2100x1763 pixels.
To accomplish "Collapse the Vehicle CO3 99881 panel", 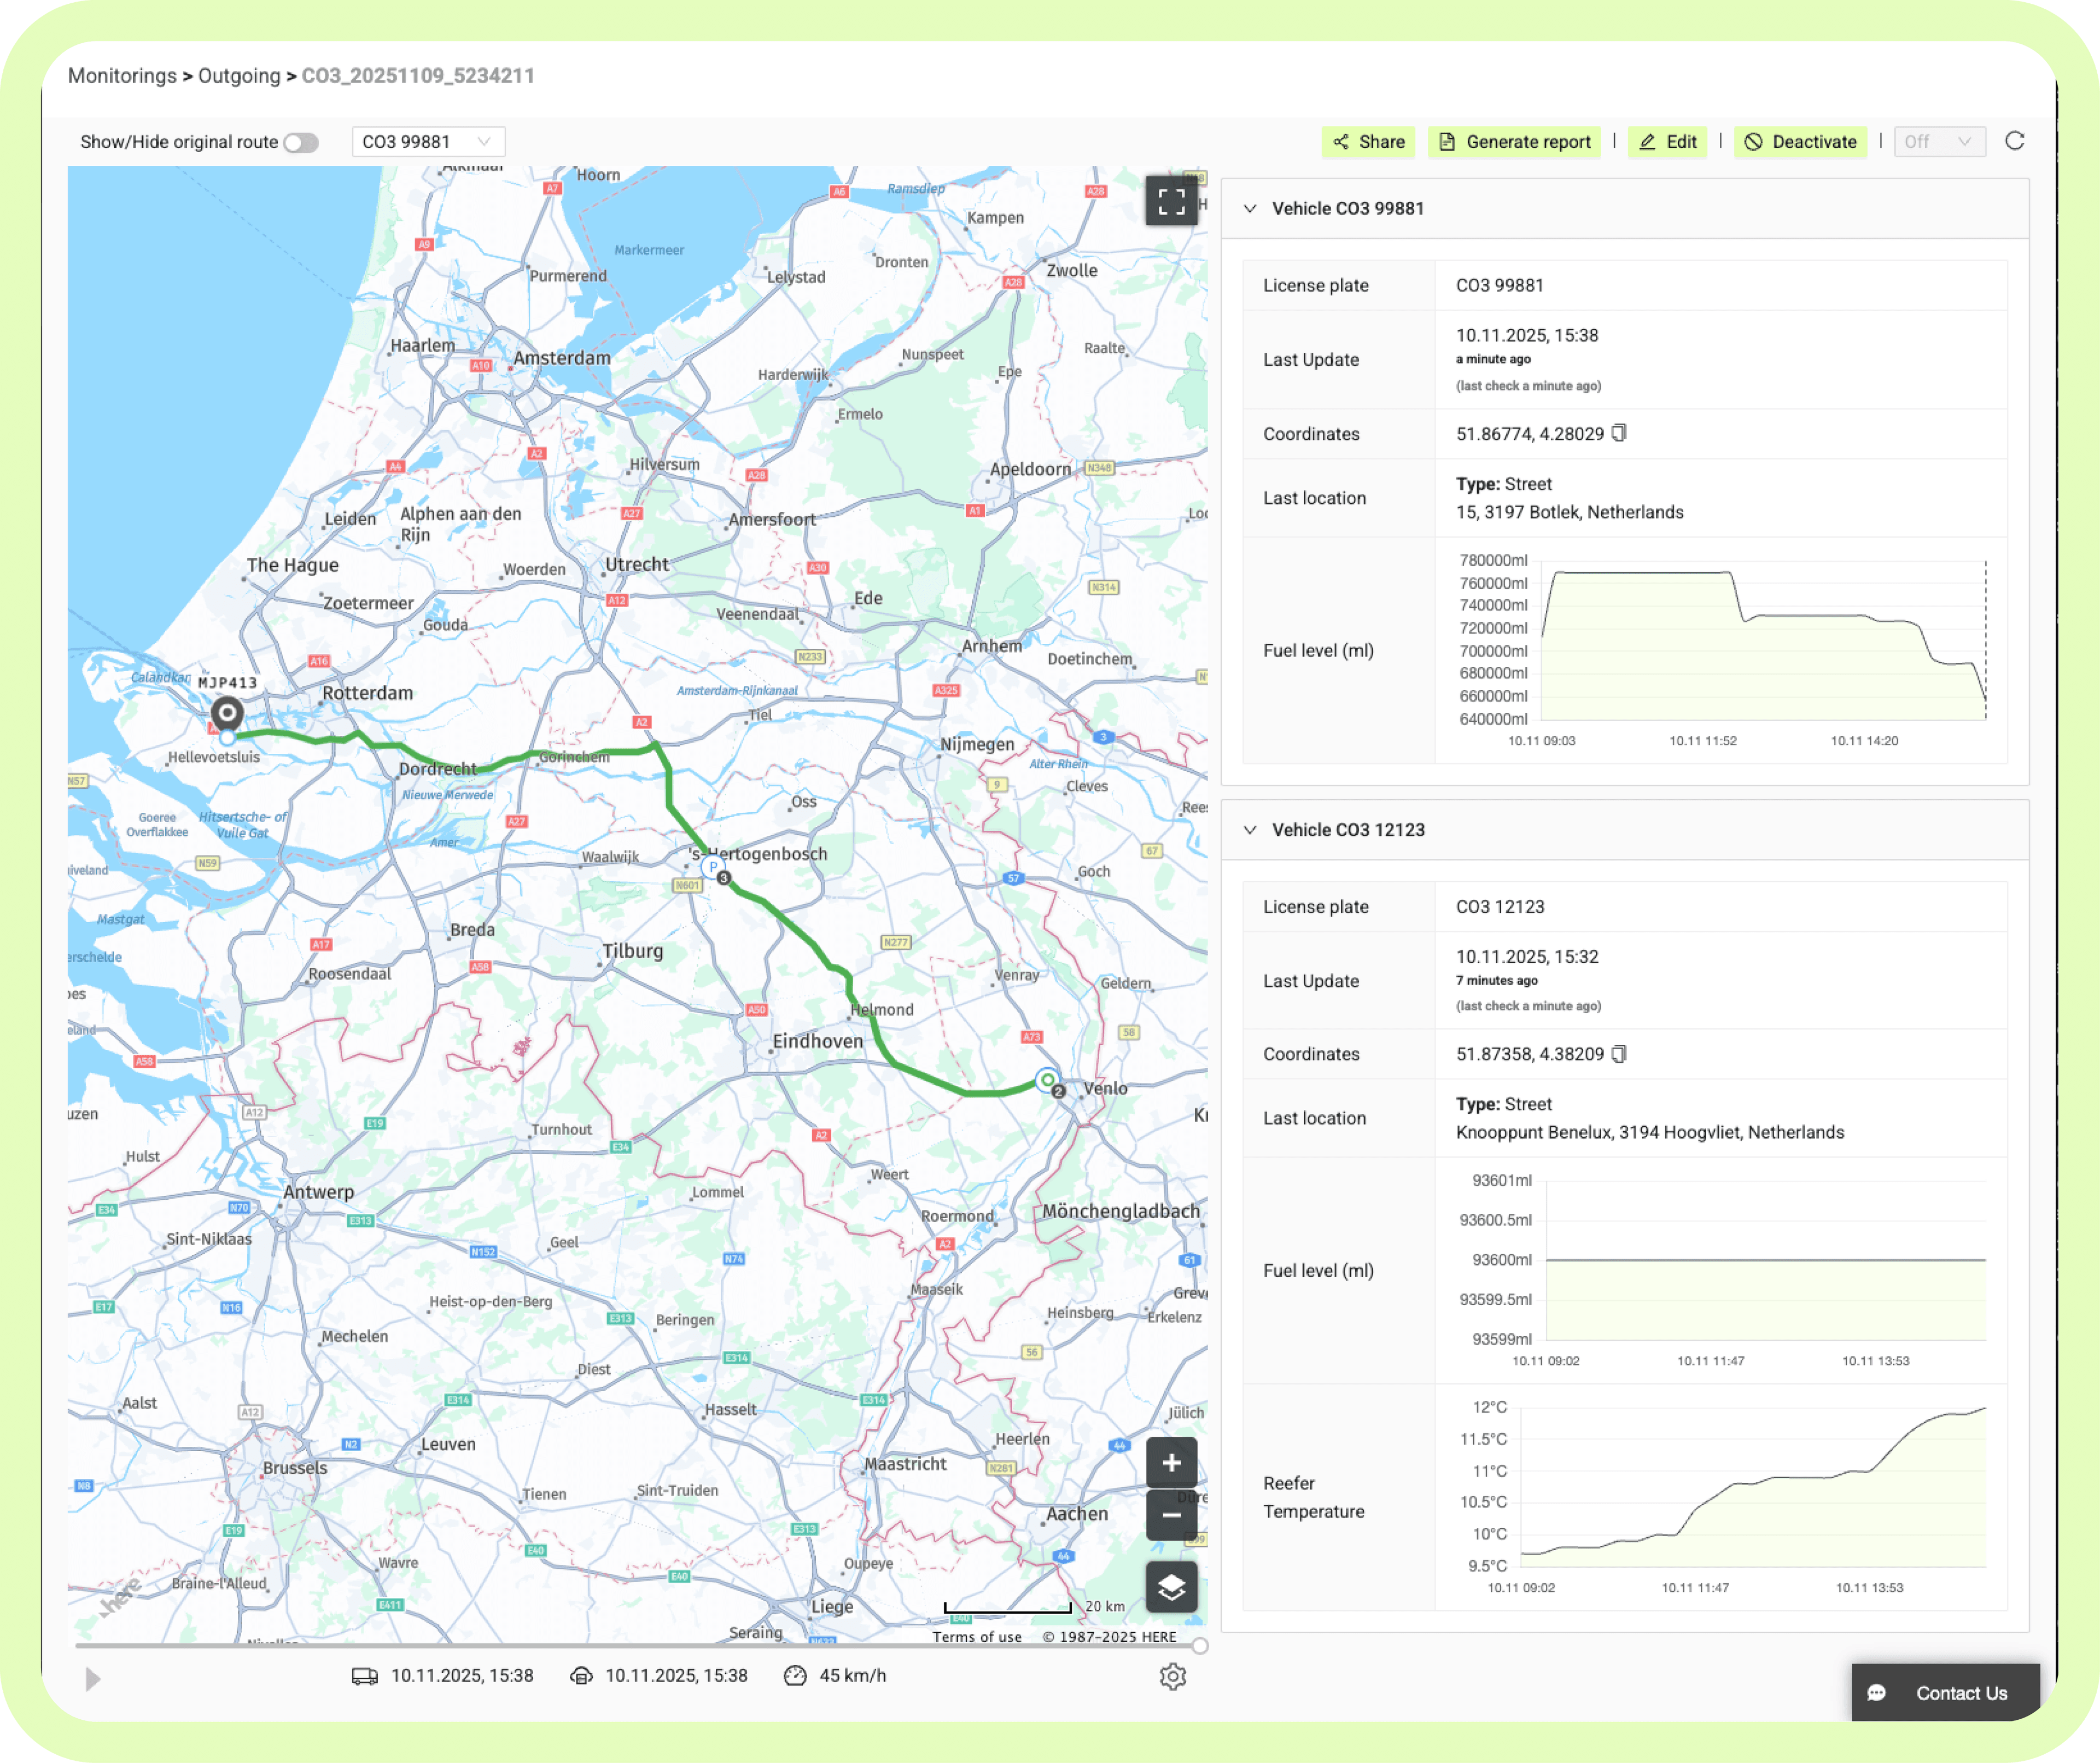I will (1250, 208).
